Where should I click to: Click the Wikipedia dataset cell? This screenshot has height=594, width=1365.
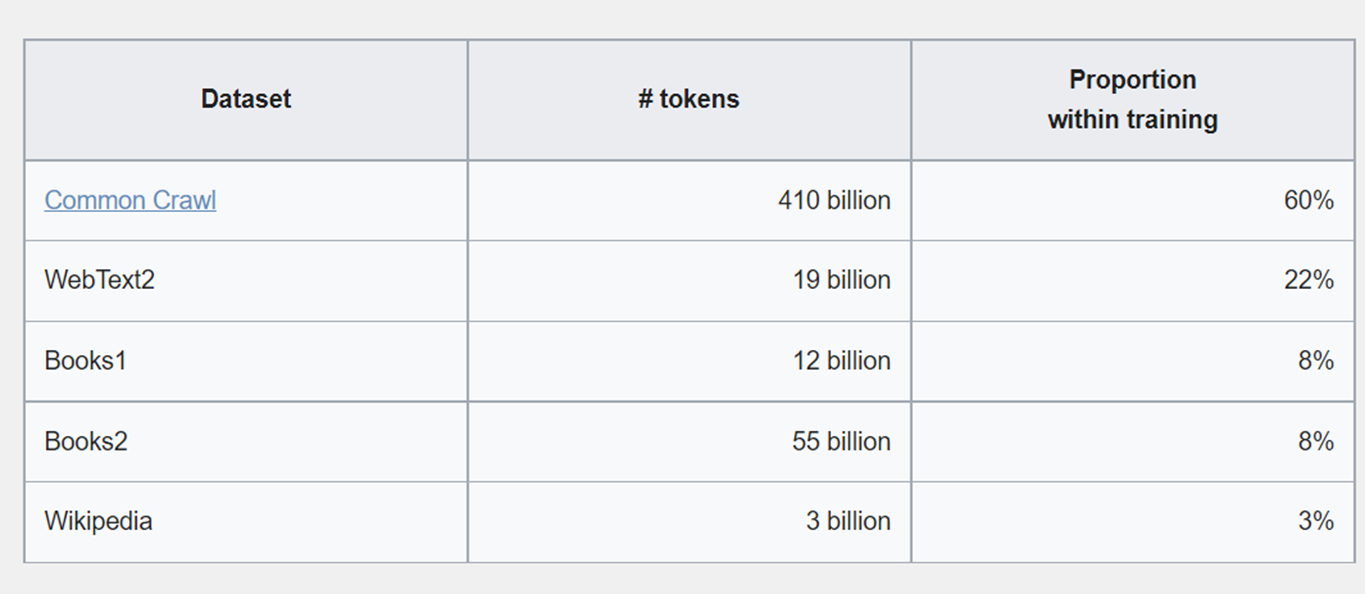point(246,521)
